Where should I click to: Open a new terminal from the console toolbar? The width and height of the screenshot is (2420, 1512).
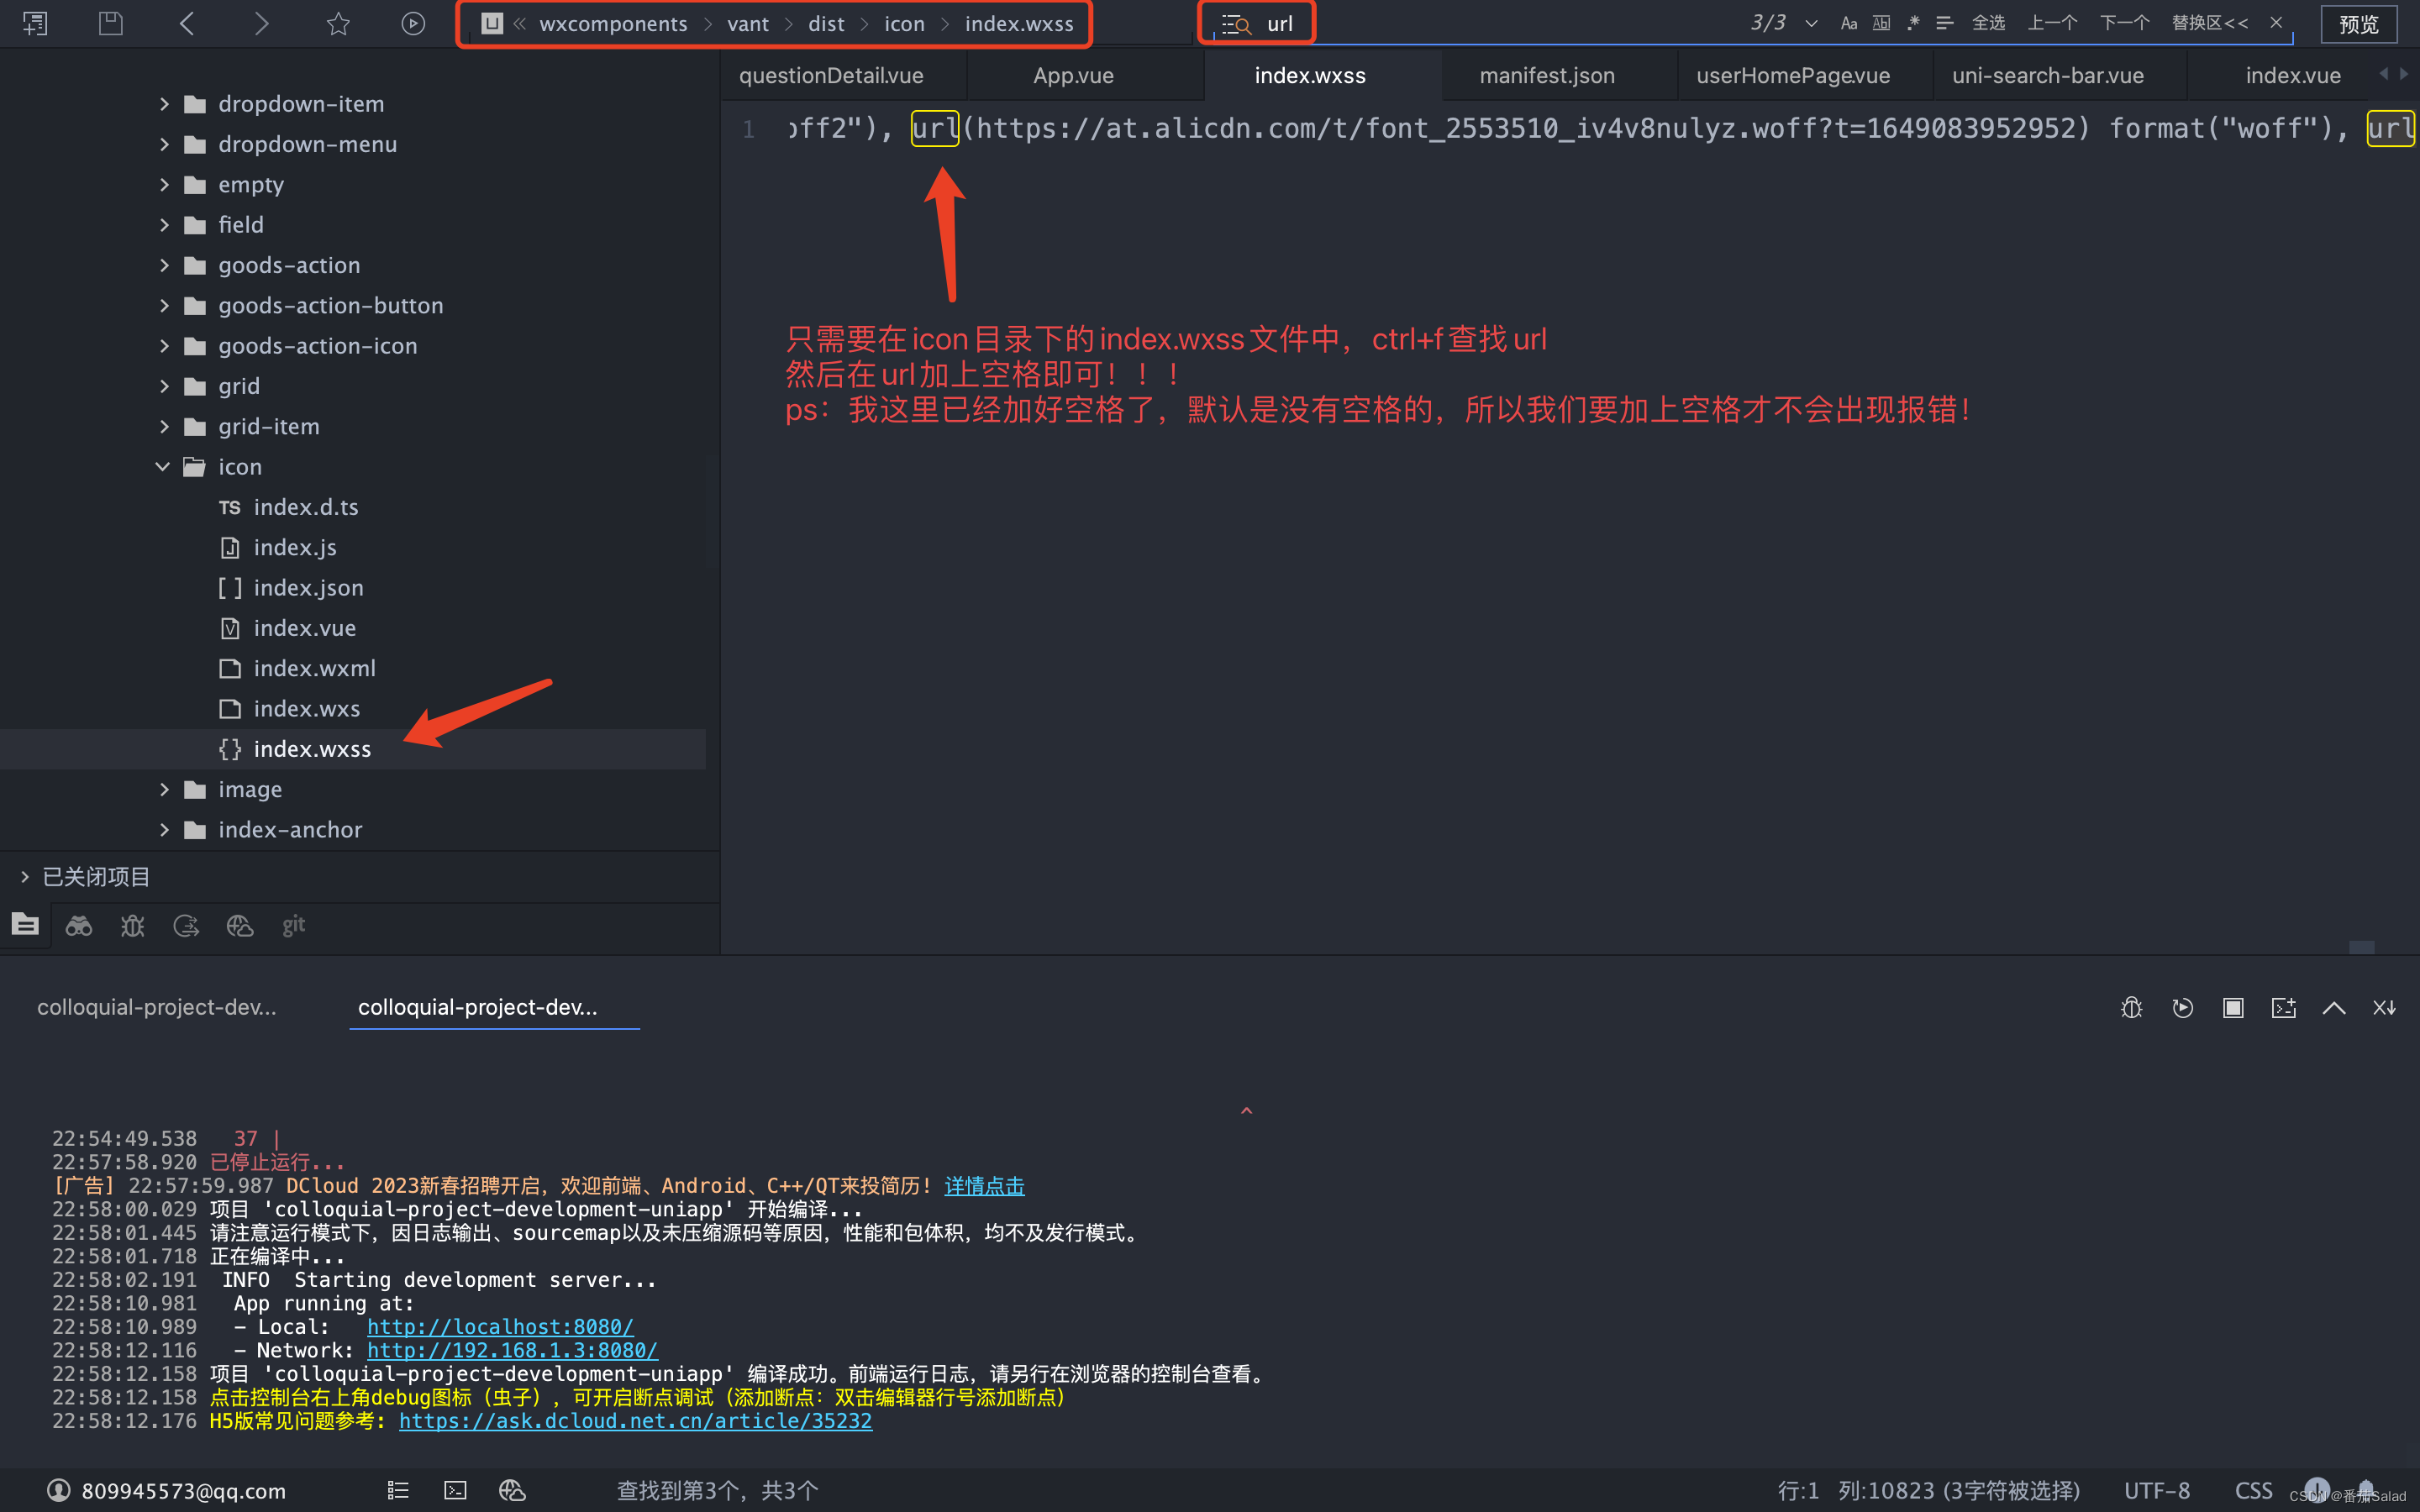[x=2284, y=1008]
